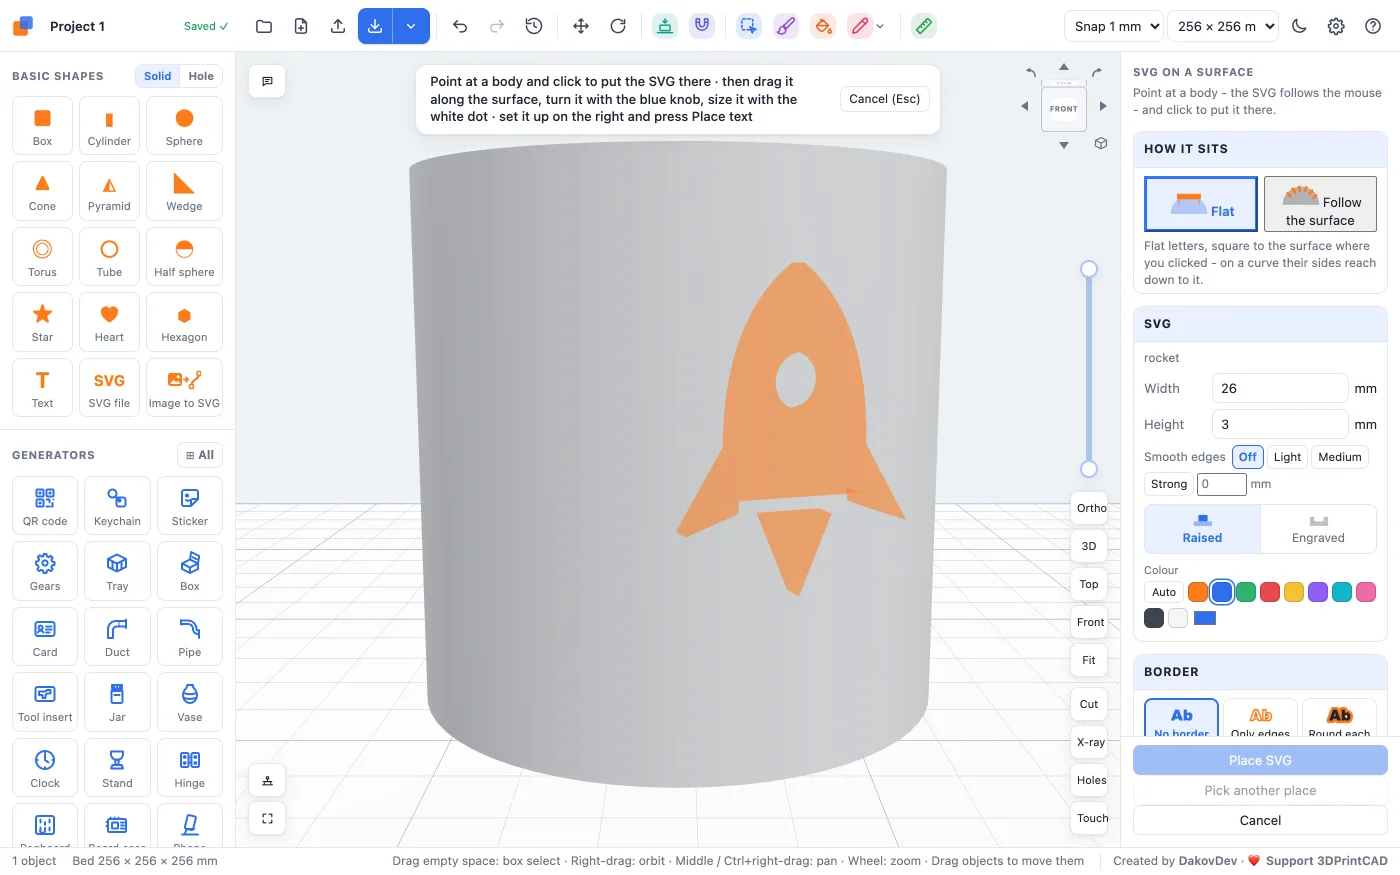Click the open folder icon
1400x875 pixels.
(264, 26)
